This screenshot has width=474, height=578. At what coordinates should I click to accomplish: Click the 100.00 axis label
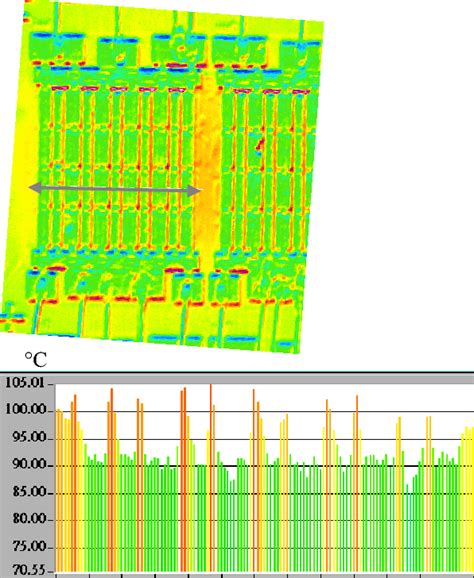pos(26,410)
